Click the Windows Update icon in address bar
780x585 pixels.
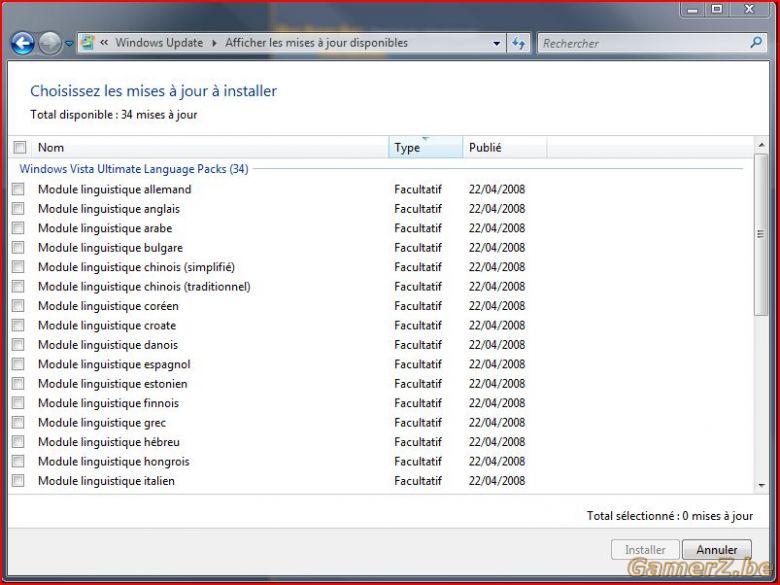(88, 43)
